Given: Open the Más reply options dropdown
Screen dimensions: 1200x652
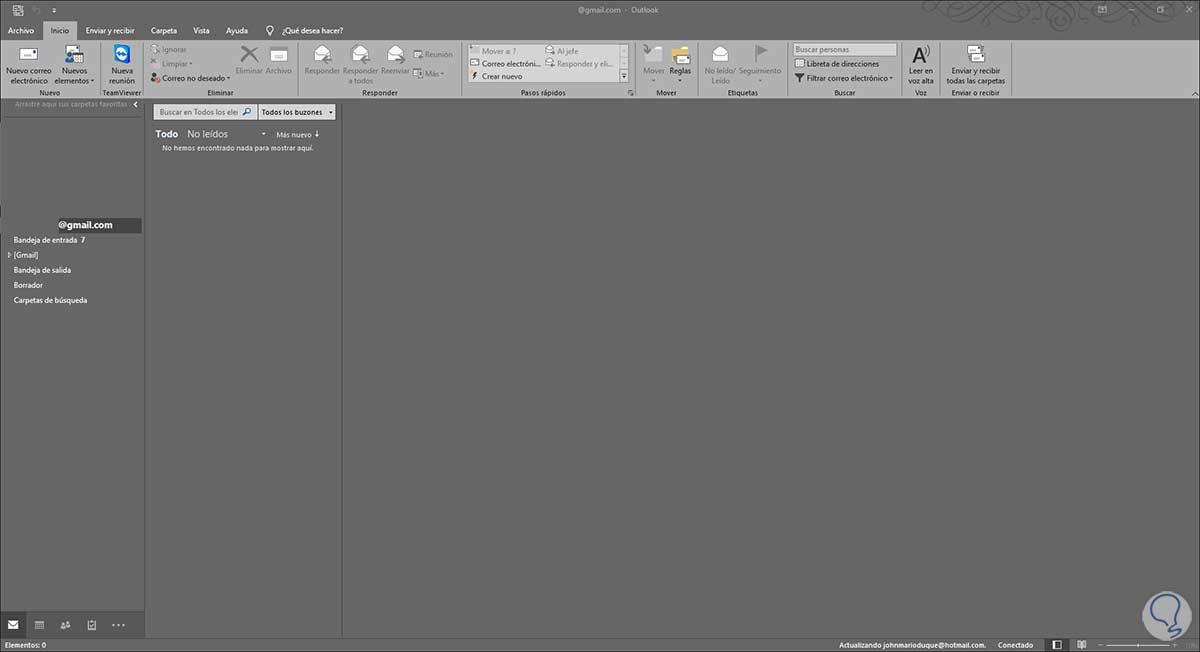Looking at the screenshot, I should pyautogui.click(x=429, y=73).
